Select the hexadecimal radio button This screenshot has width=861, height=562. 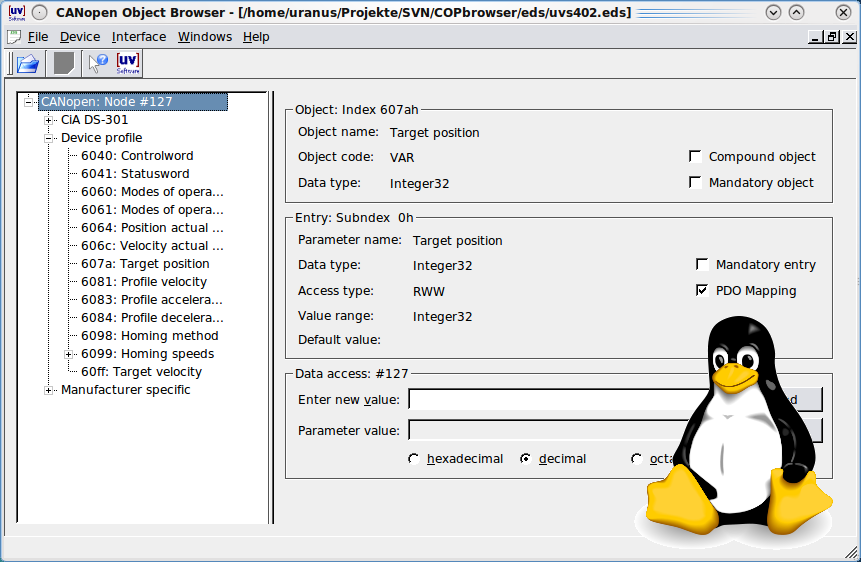[x=414, y=459]
